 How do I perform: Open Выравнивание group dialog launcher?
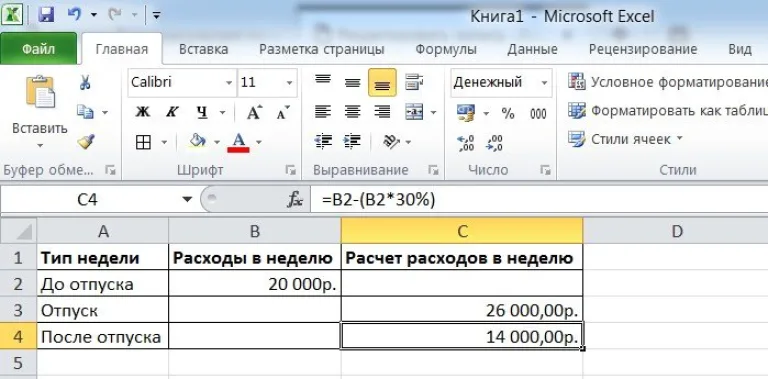pyautogui.click(x=433, y=170)
